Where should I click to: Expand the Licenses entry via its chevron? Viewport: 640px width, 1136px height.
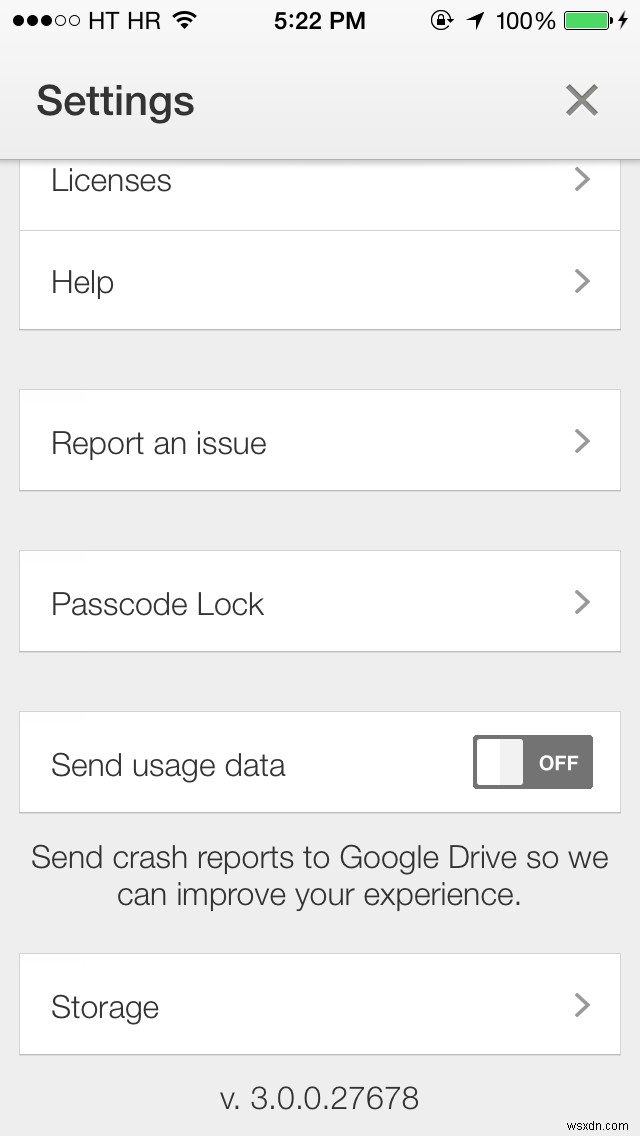pos(581,180)
